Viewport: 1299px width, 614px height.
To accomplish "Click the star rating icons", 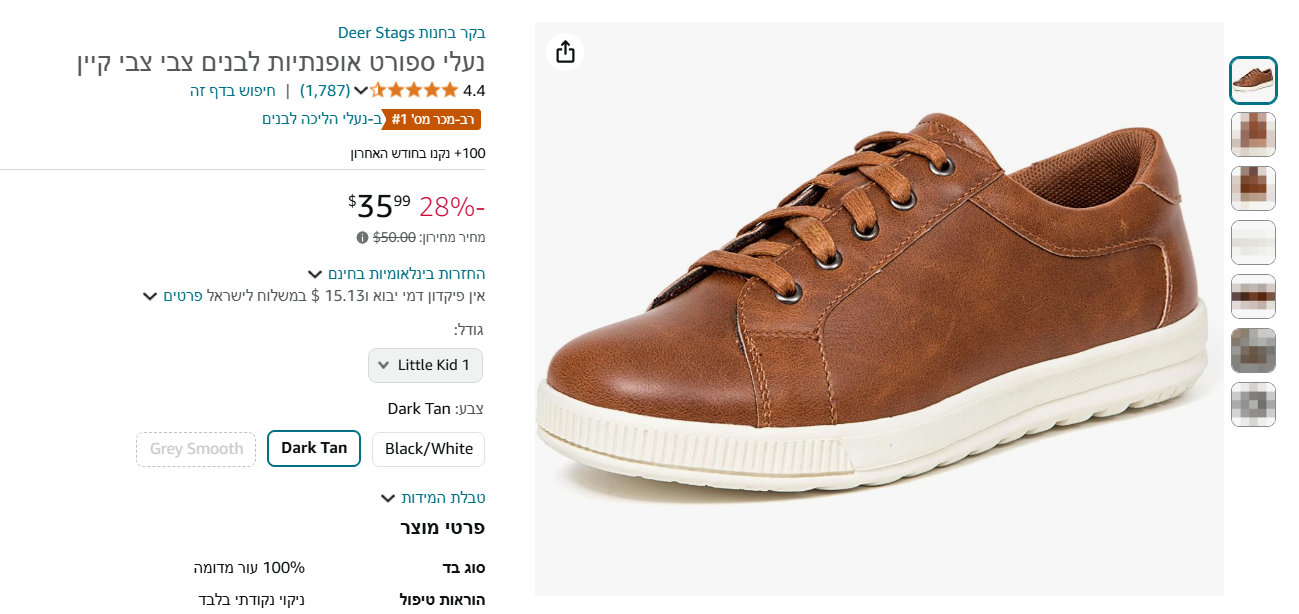I will pos(414,90).
